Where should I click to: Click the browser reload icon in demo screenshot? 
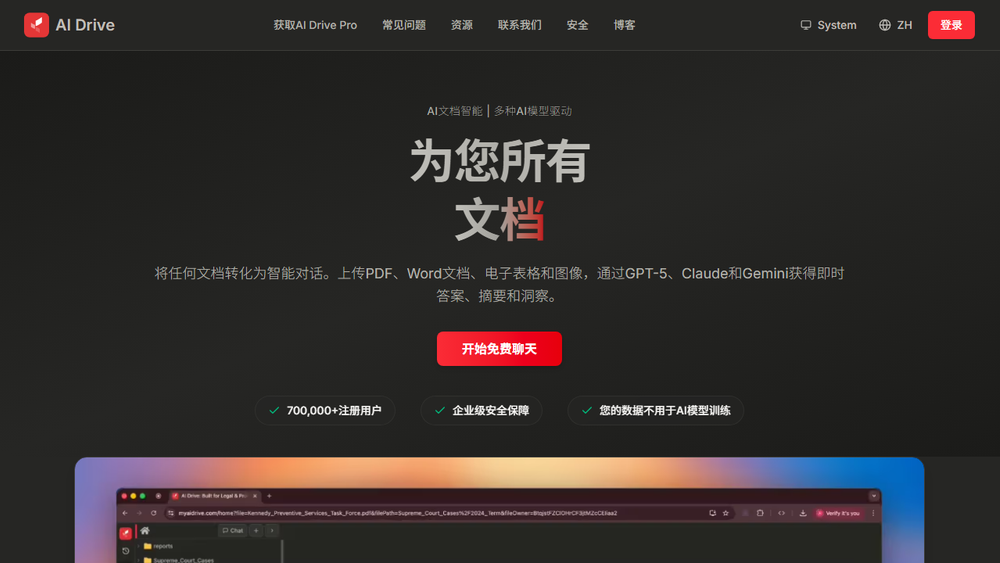[154, 513]
